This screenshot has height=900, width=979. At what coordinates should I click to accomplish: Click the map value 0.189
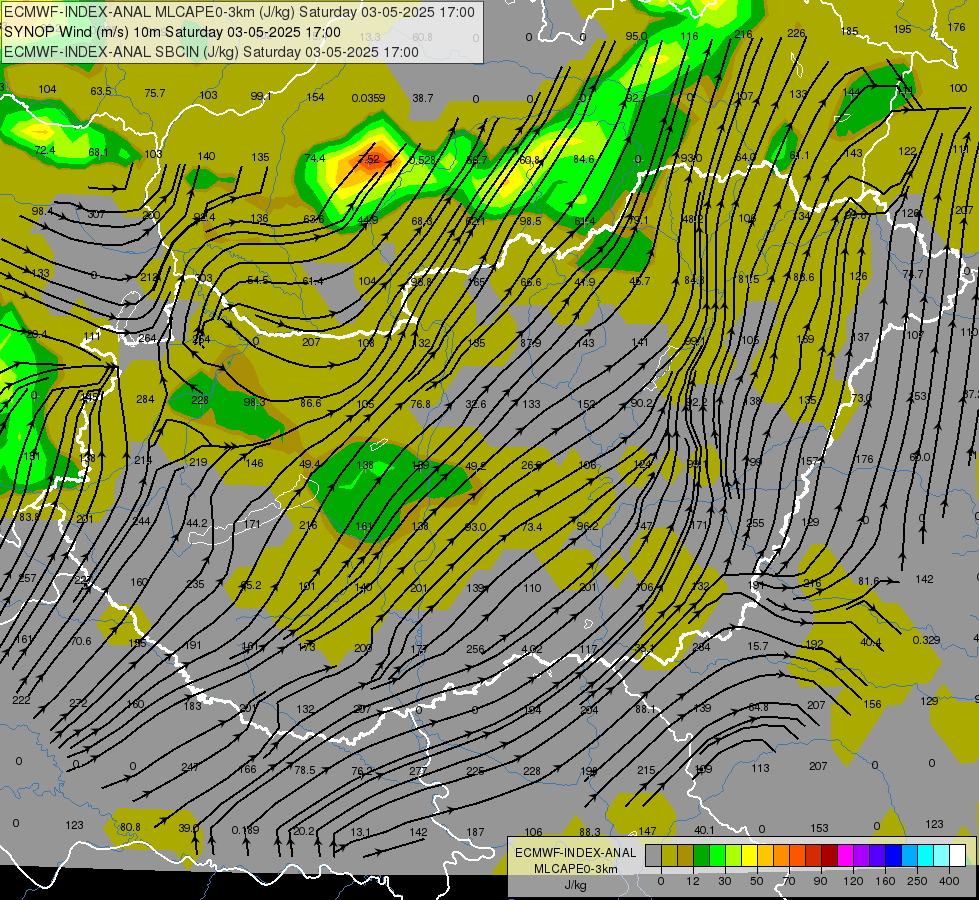pos(245,830)
